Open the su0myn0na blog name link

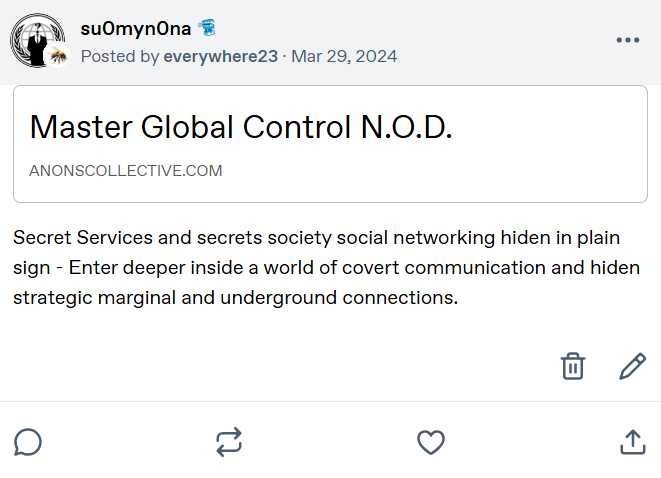[x=135, y=28]
